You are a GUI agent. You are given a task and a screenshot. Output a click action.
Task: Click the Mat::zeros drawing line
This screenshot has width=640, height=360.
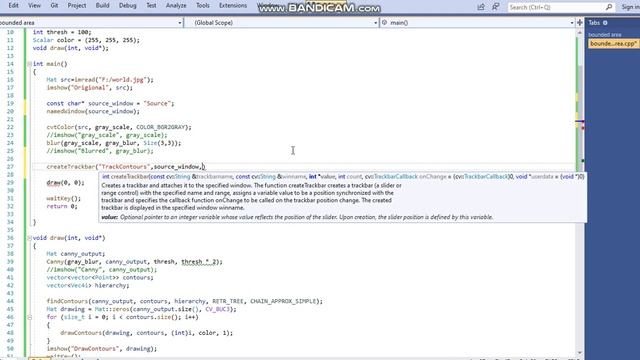[x=141, y=309]
